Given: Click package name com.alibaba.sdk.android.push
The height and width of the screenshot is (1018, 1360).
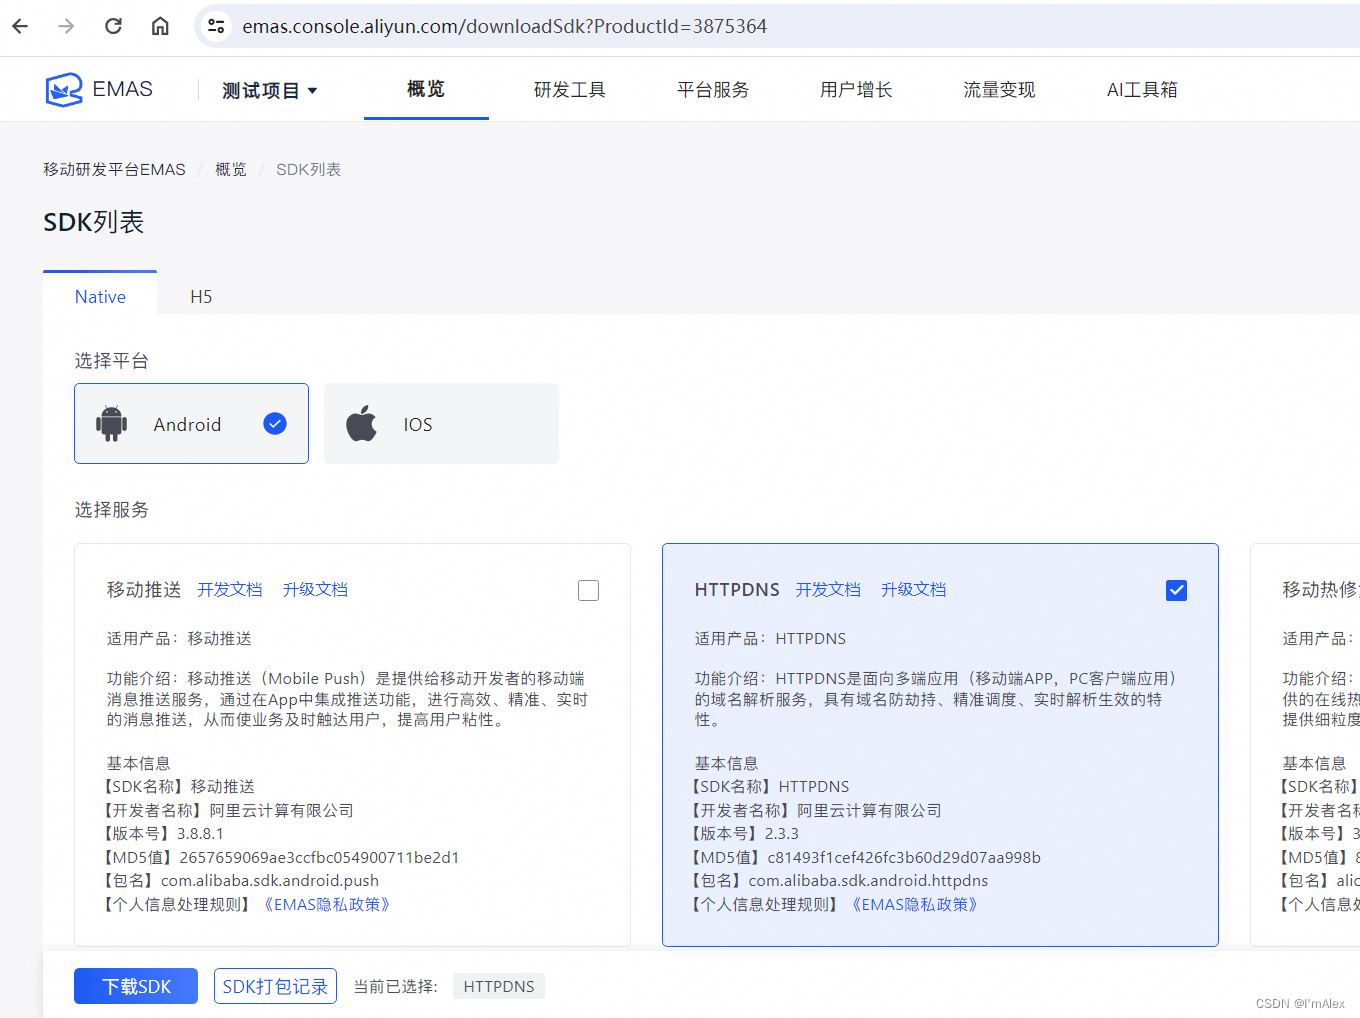Looking at the screenshot, I should point(270,880).
